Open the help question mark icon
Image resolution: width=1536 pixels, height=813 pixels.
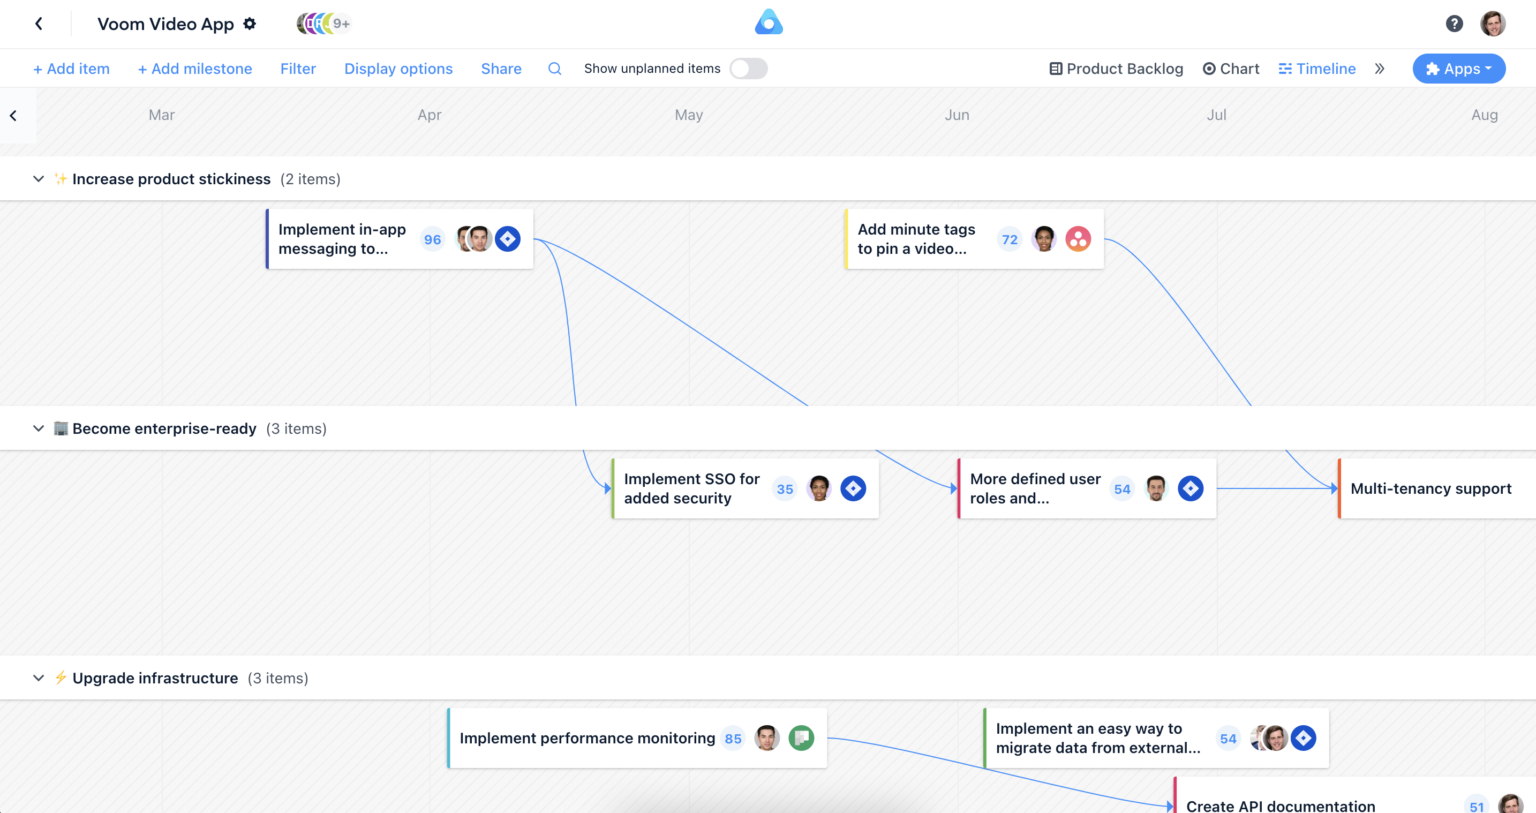[1455, 22]
